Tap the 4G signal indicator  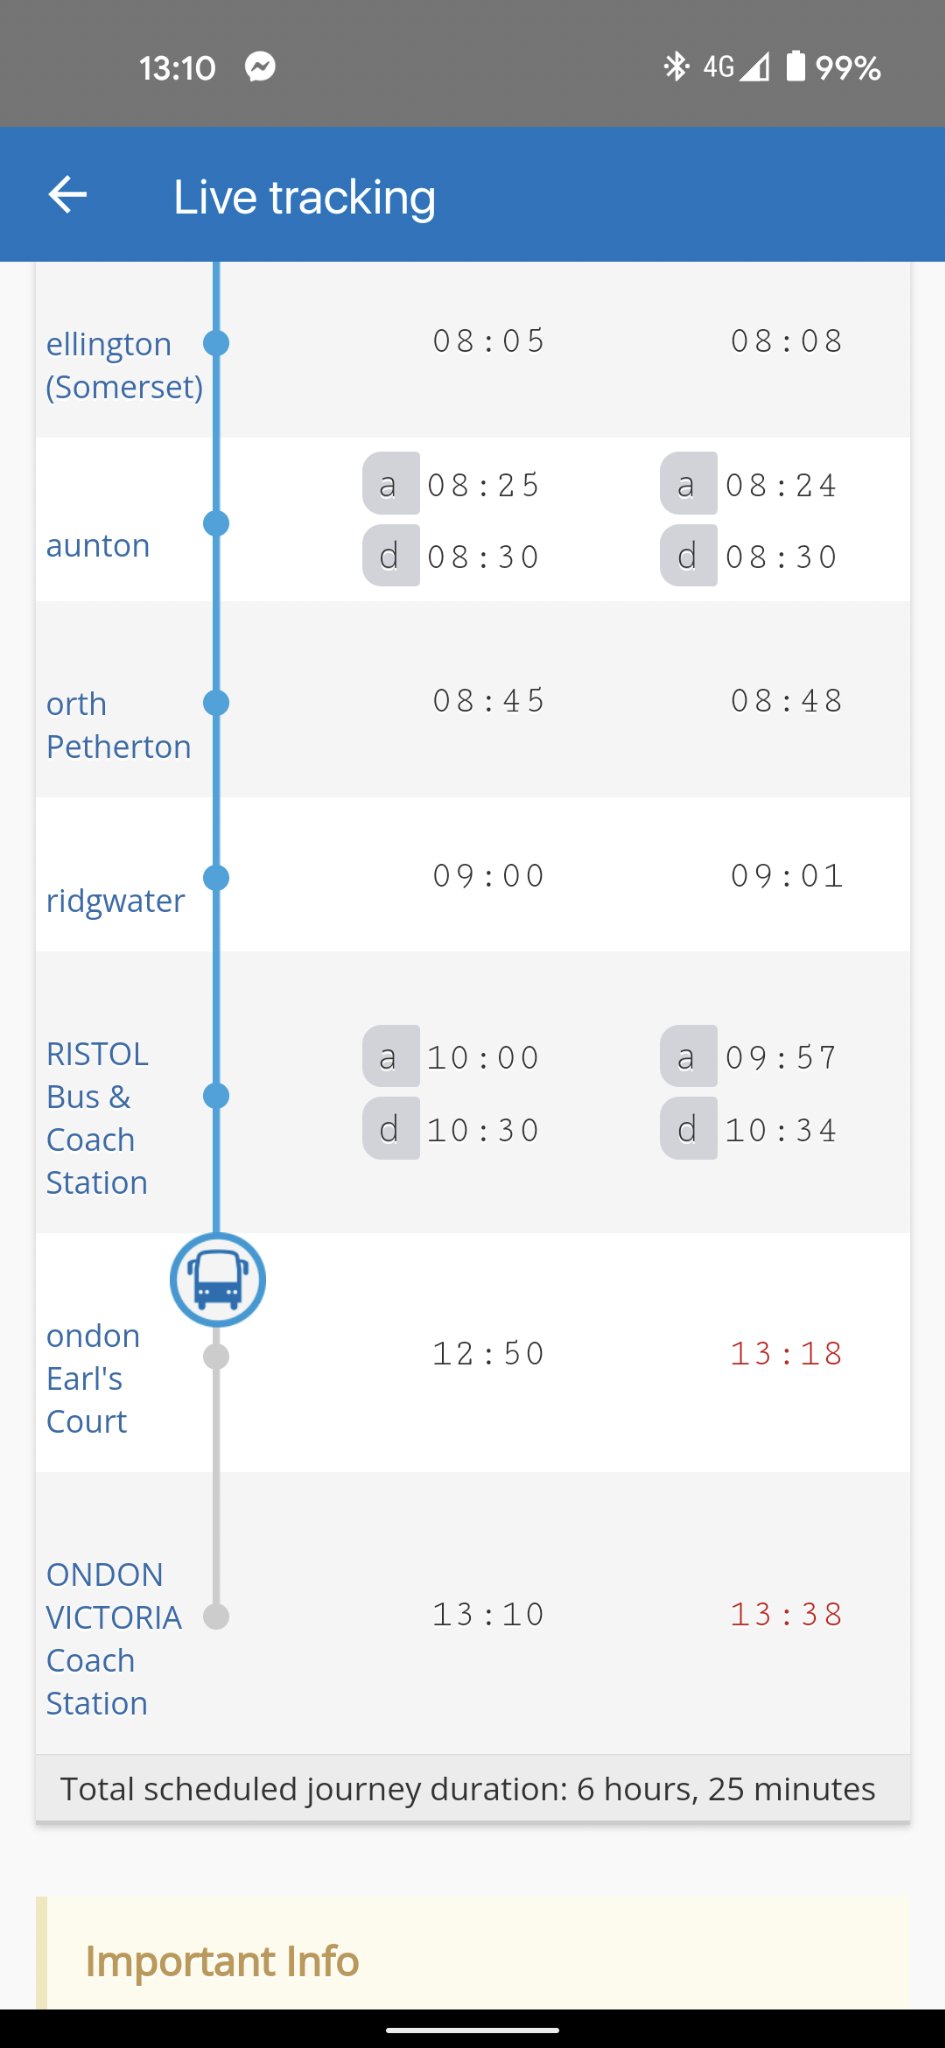[735, 67]
